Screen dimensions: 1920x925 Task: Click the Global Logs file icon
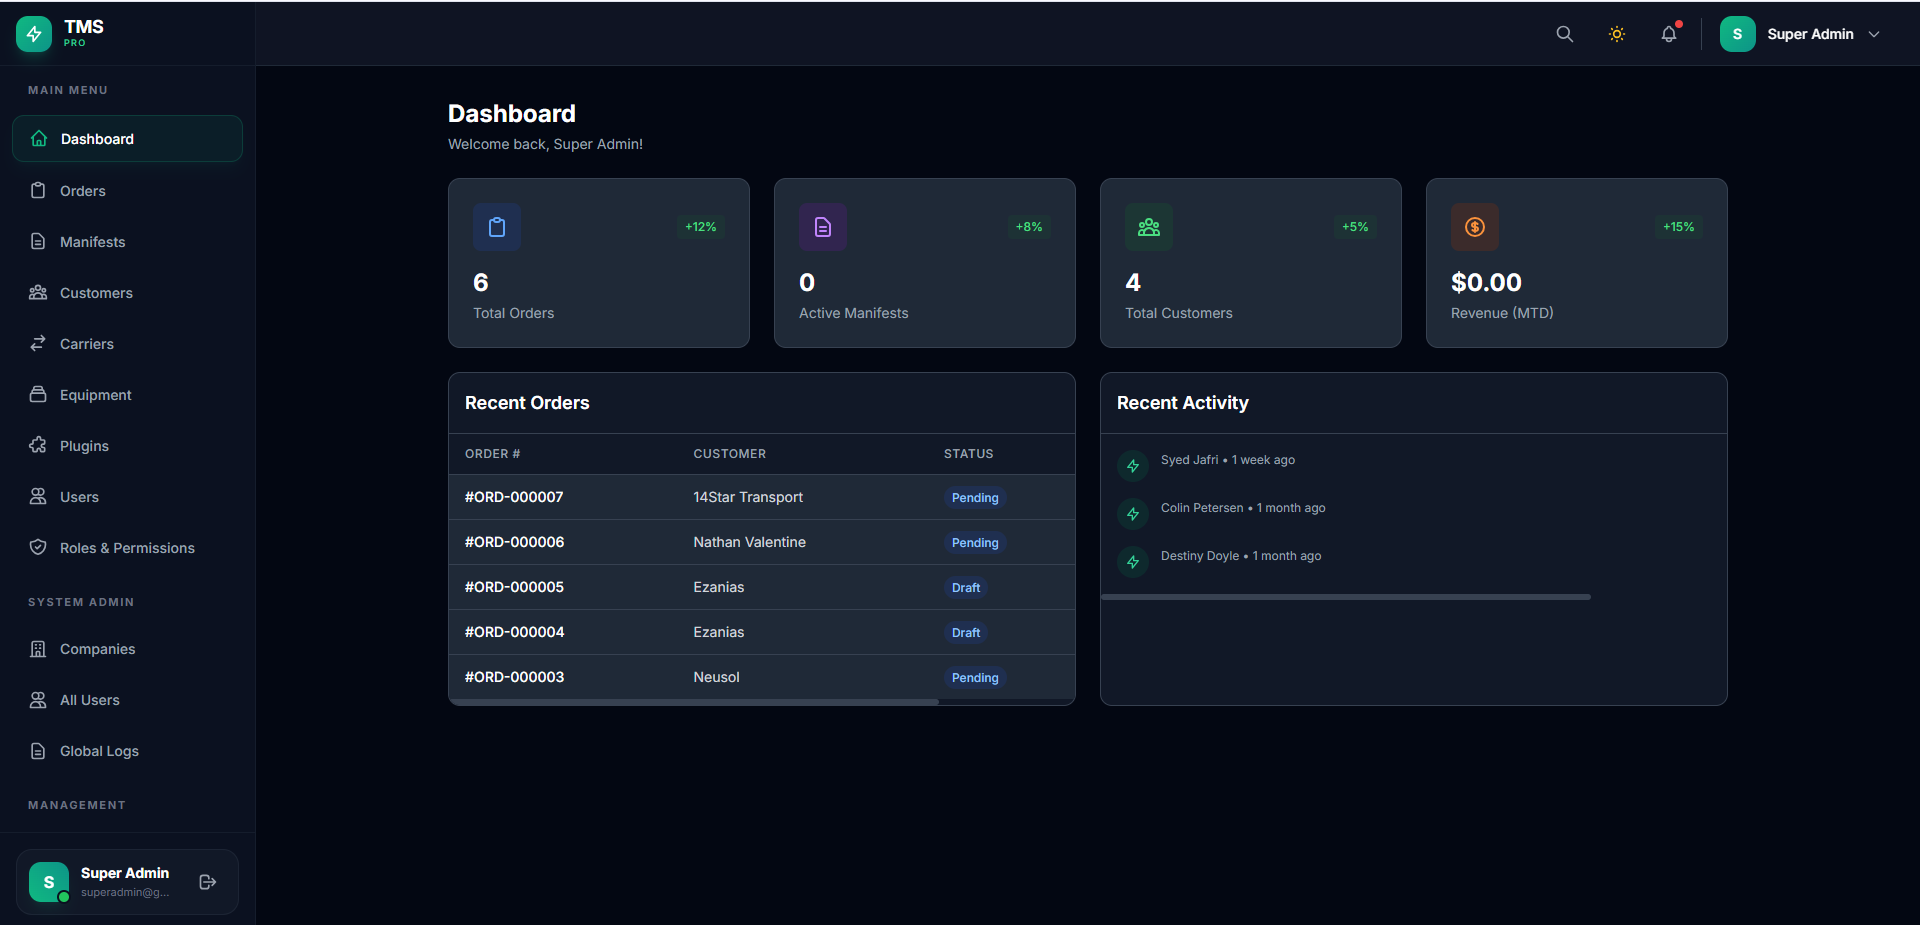pos(38,750)
